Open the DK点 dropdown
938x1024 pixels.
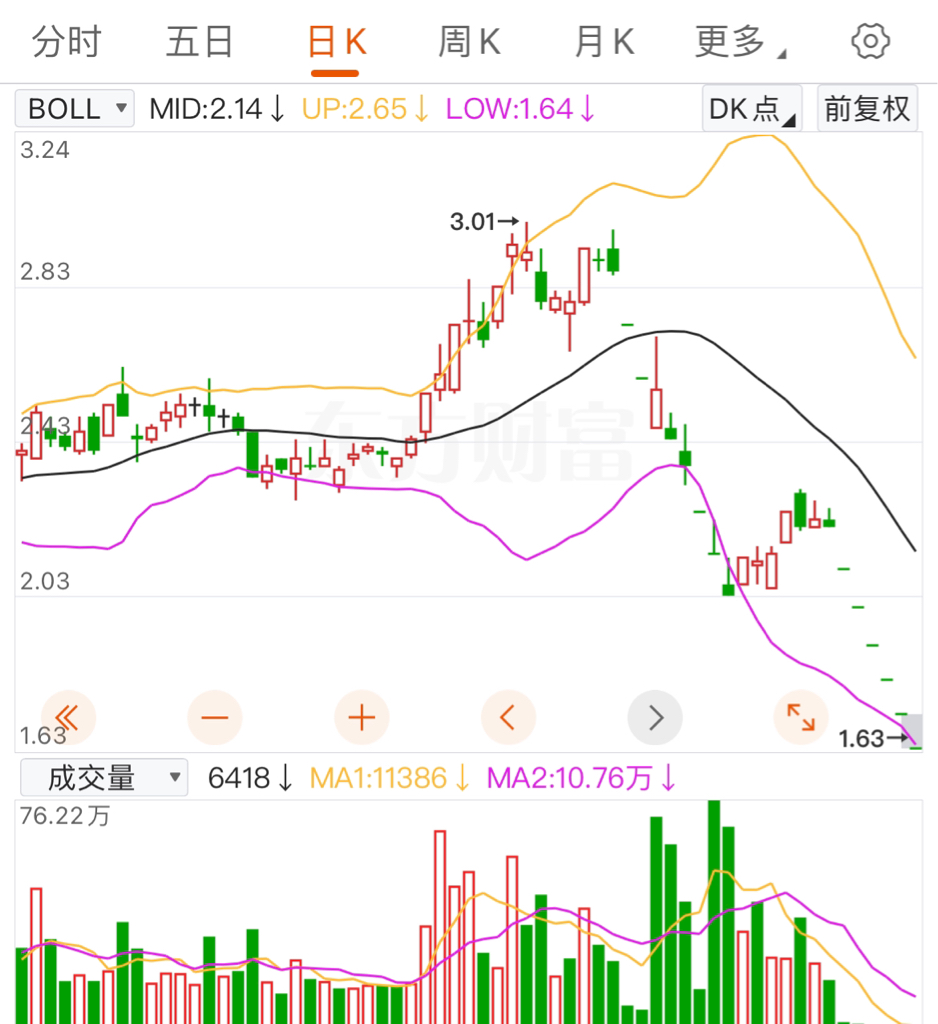click(x=752, y=108)
